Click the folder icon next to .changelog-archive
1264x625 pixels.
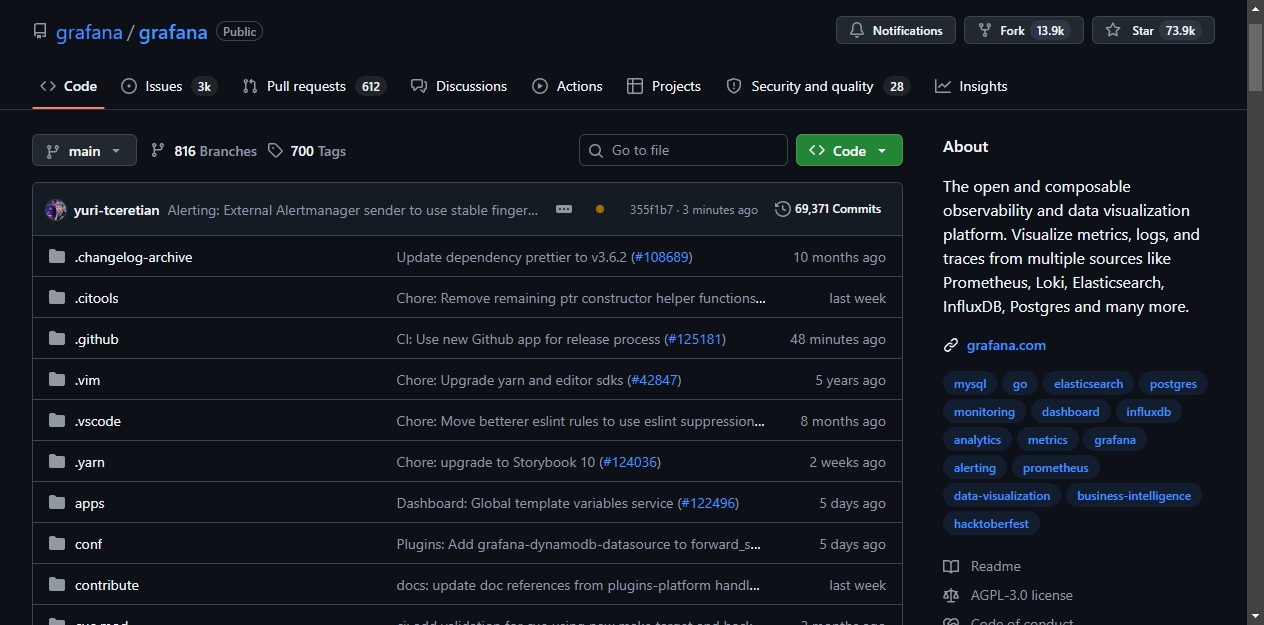pos(57,257)
